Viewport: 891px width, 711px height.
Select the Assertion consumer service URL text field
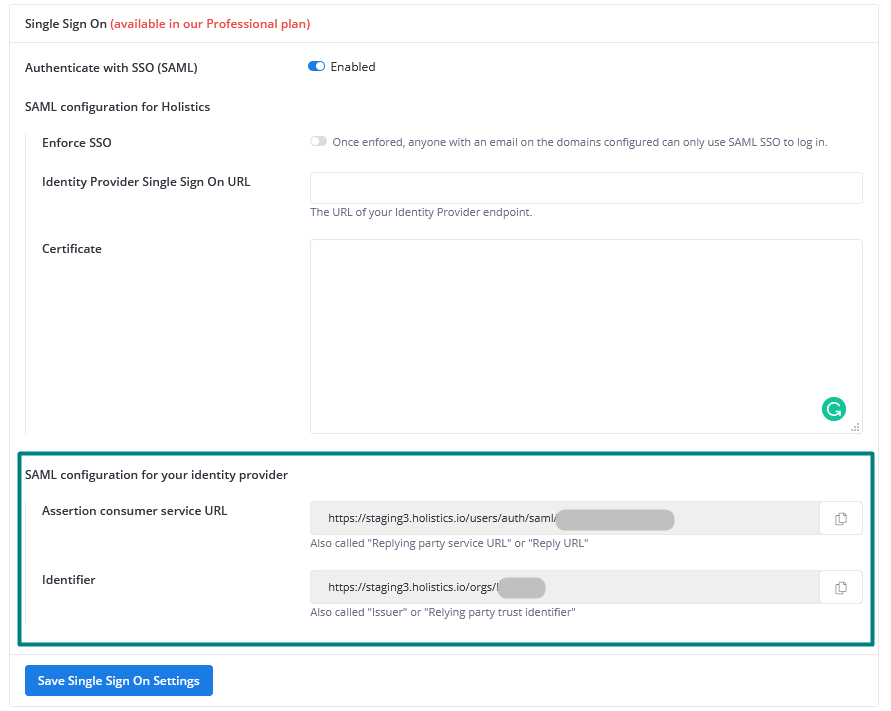(x=564, y=519)
